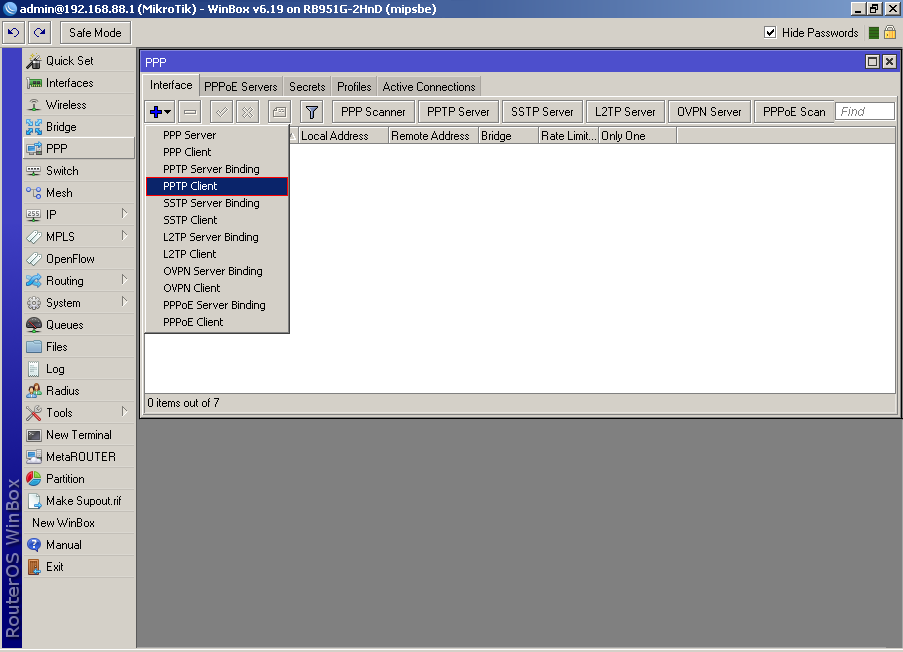Click the Log icon in sidebar
This screenshot has width=903, height=652.
34,369
